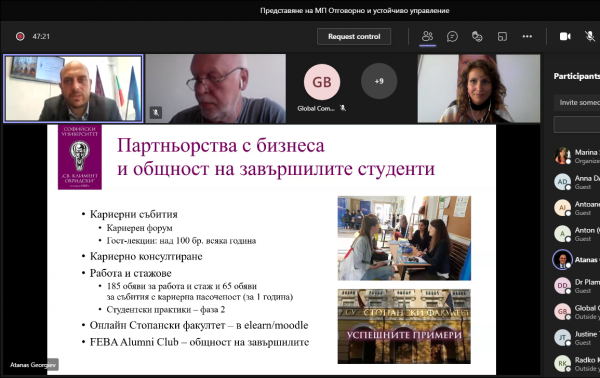Click the Успешните примери slide image

pyautogui.click(x=404, y=326)
